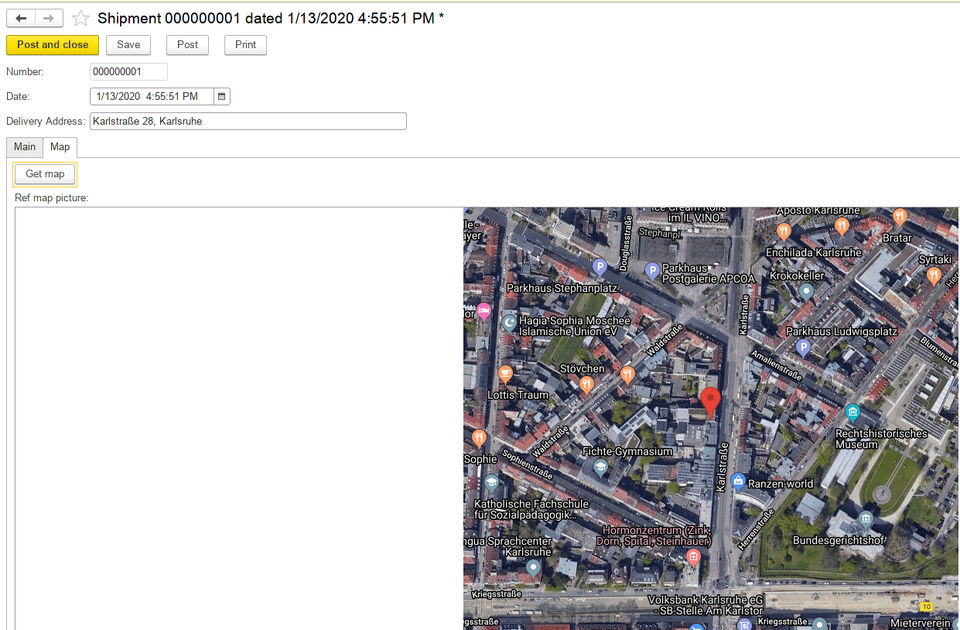The width and height of the screenshot is (960, 630).
Task: Click the lingua Sprachcenter map marker
Action: tap(533, 569)
